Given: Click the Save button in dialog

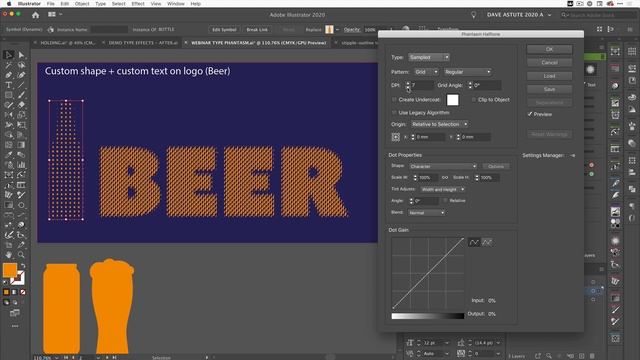Looking at the screenshot, I should click(549, 89).
